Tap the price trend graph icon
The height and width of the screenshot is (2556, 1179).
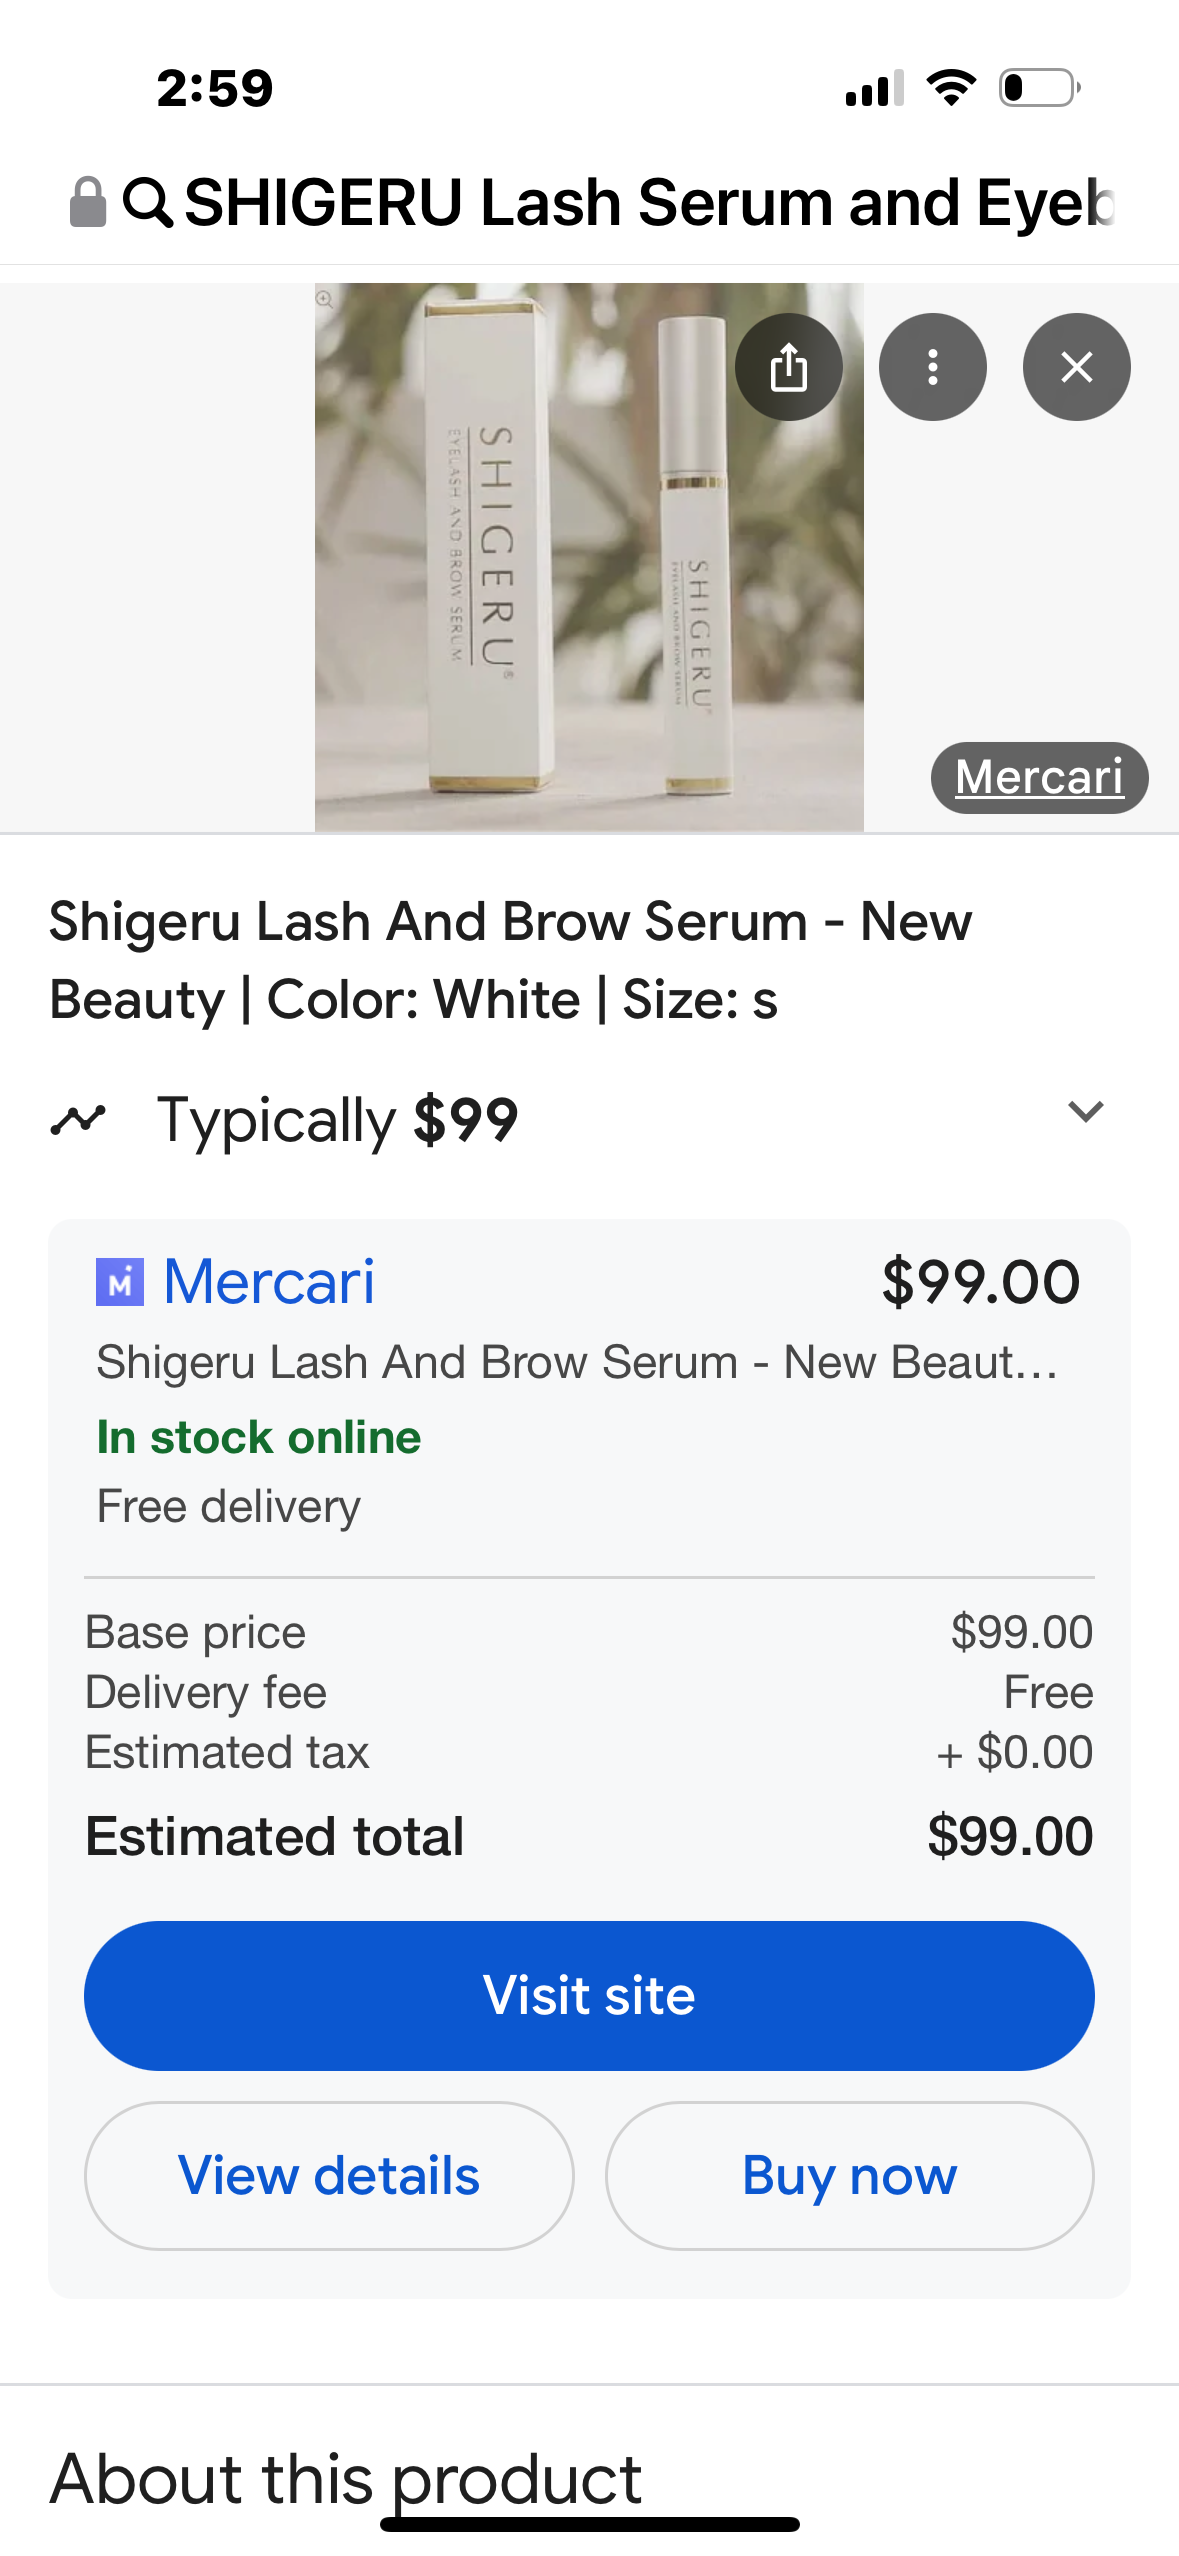click(x=78, y=1119)
